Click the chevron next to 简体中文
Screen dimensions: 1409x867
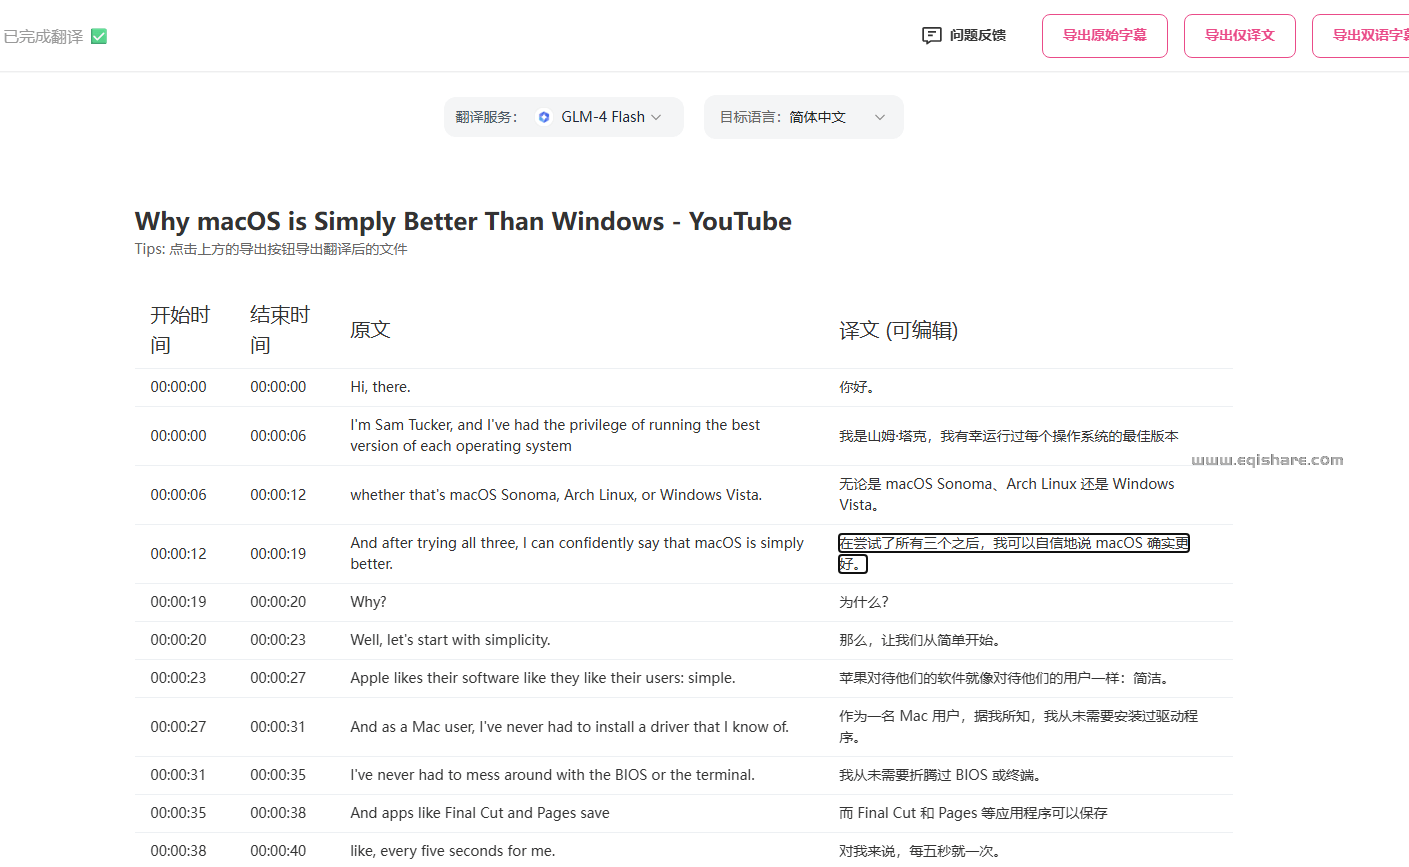coord(879,116)
